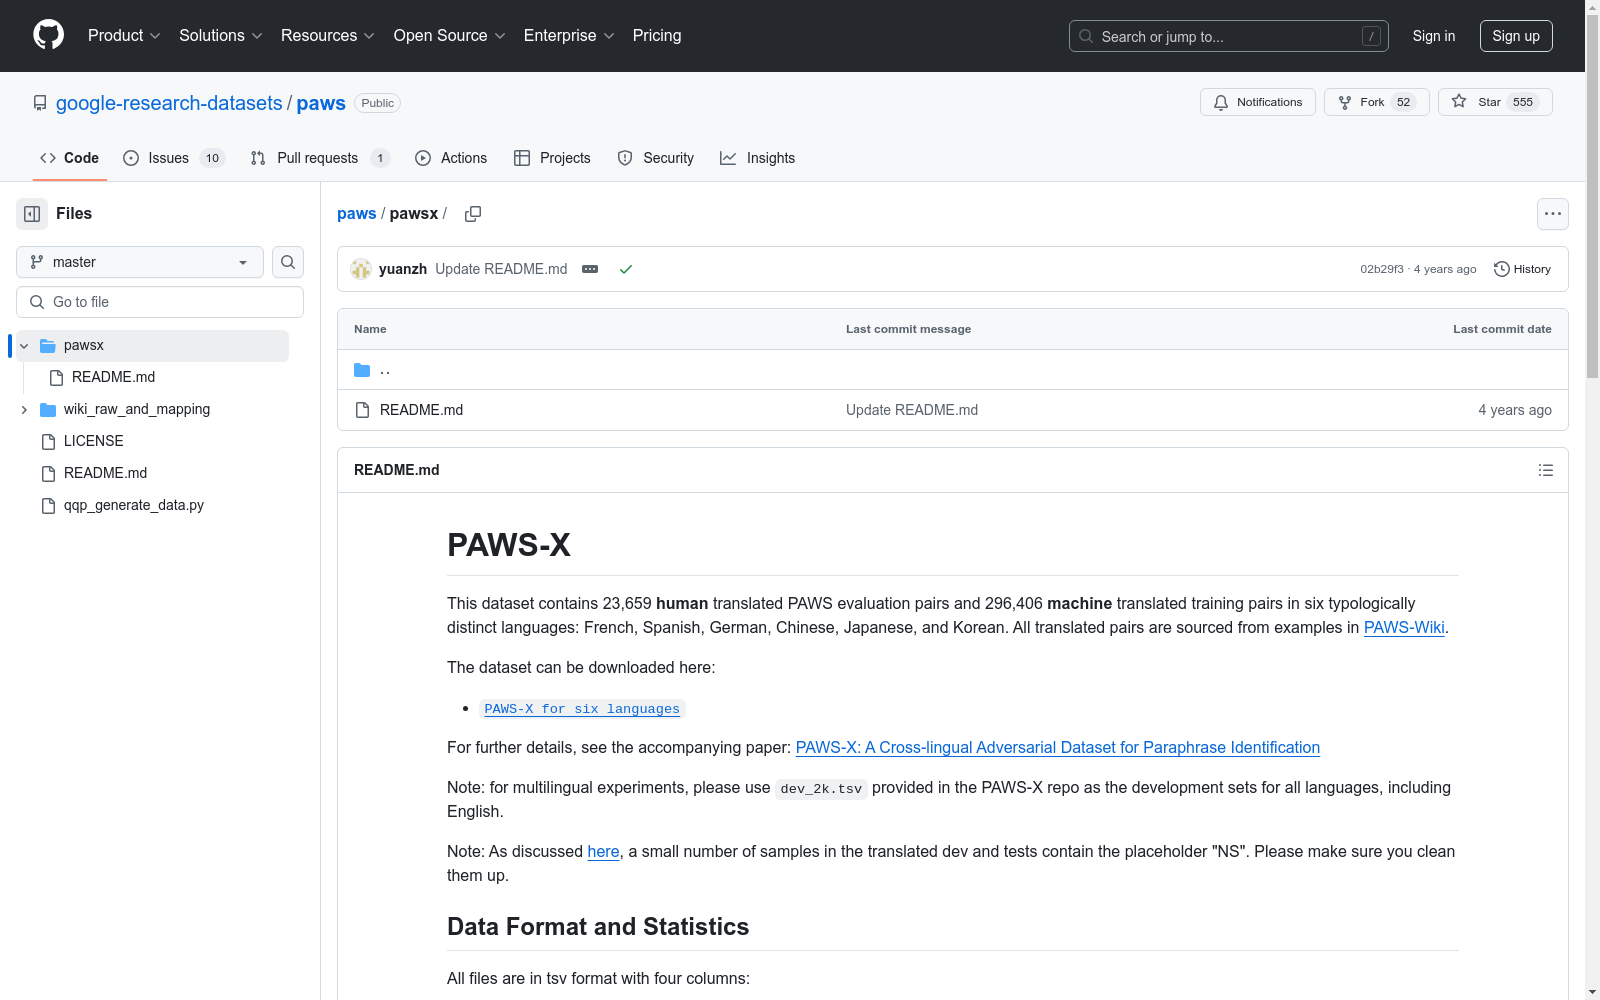Open the PAWS-X paper link

pos(1058,748)
